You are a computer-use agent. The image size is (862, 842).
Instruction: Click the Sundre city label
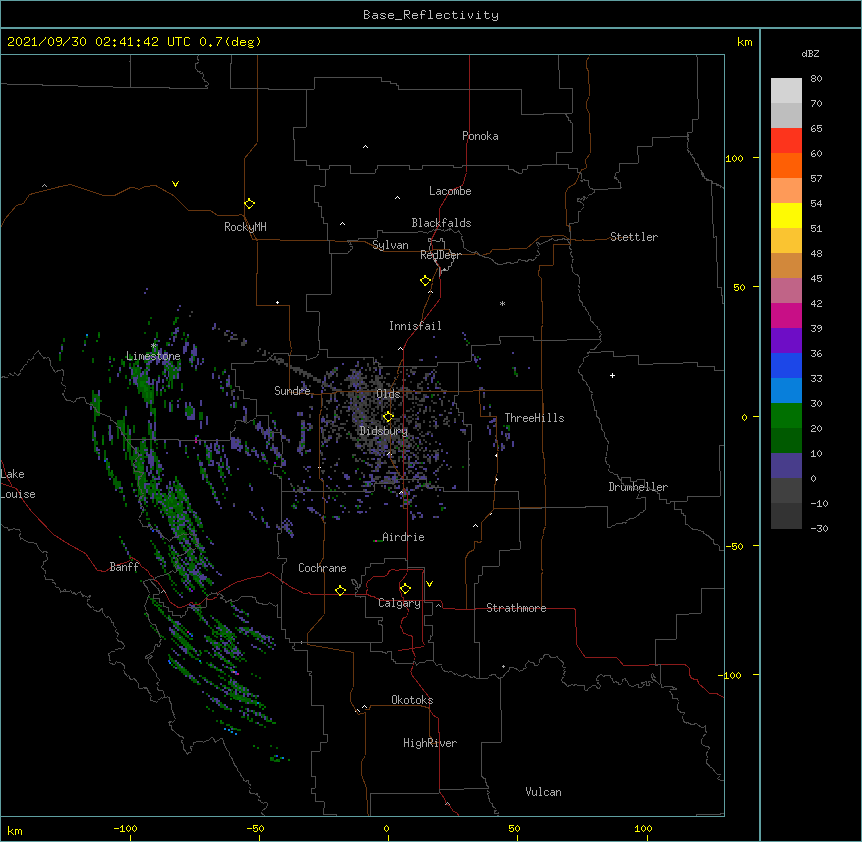292,391
